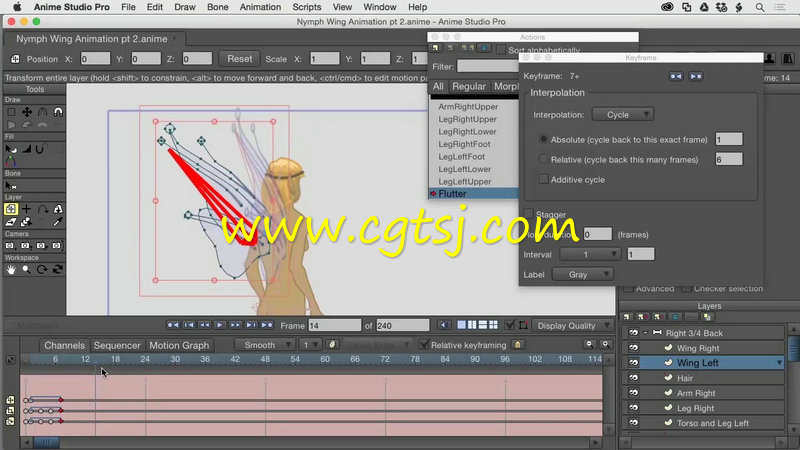800x450 pixels.
Task: Select the highlighted Transform Layer tool
Action: tap(11, 209)
